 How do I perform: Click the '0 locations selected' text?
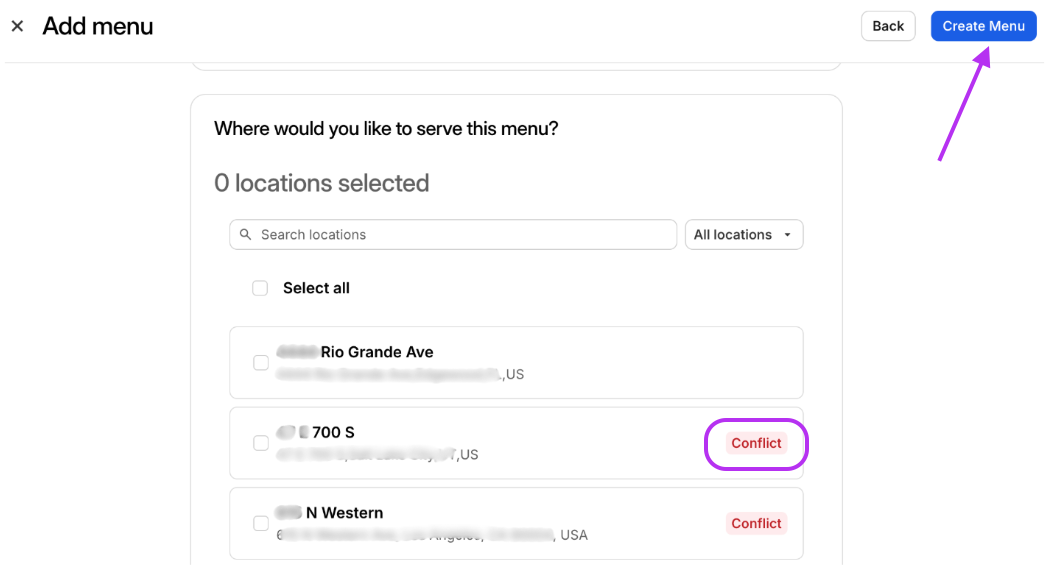tap(321, 183)
